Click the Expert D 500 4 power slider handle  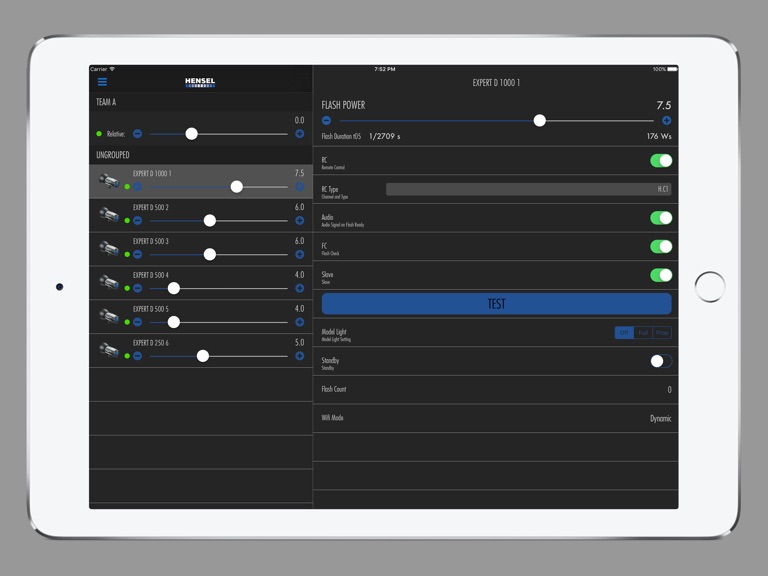tap(173, 288)
